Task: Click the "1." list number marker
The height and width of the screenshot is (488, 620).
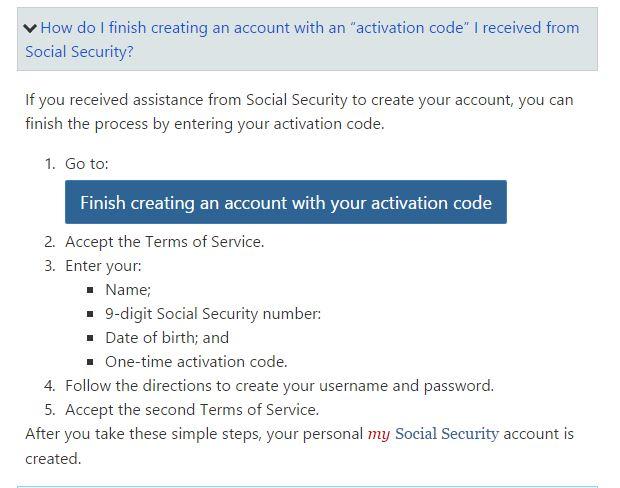Action: click(x=50, y=164)
